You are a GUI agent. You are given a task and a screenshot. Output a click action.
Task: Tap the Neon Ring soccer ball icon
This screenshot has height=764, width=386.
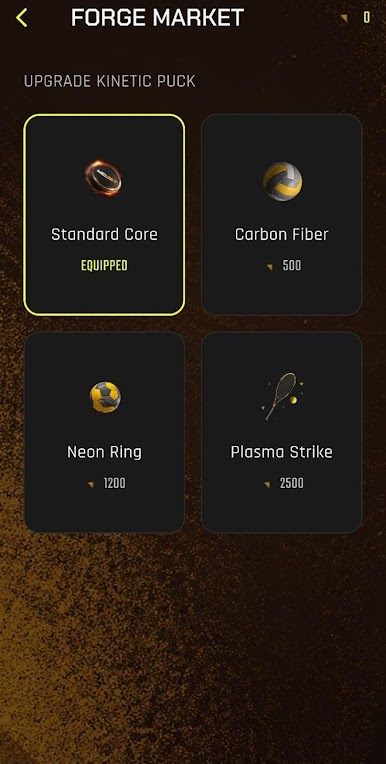tap(105, 397)
